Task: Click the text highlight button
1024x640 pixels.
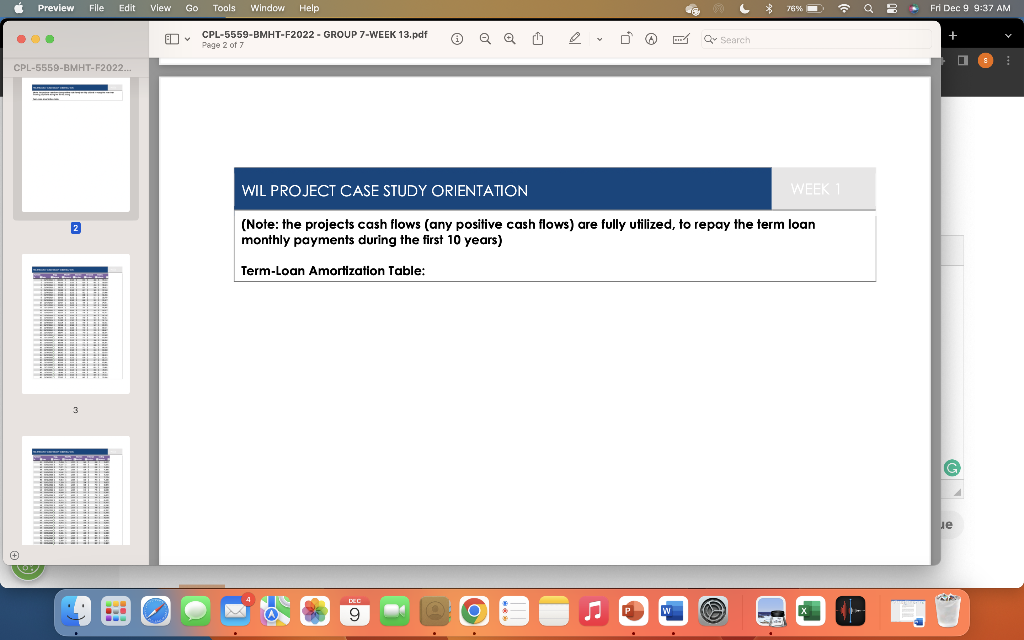Action: point(651,39)
